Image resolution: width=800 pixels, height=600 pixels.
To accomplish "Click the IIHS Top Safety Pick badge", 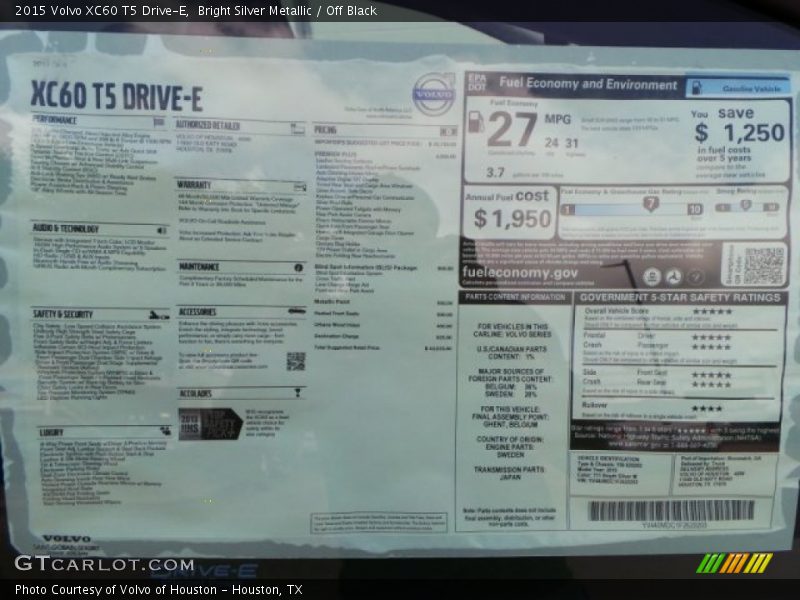I will (x=210, y=424).
